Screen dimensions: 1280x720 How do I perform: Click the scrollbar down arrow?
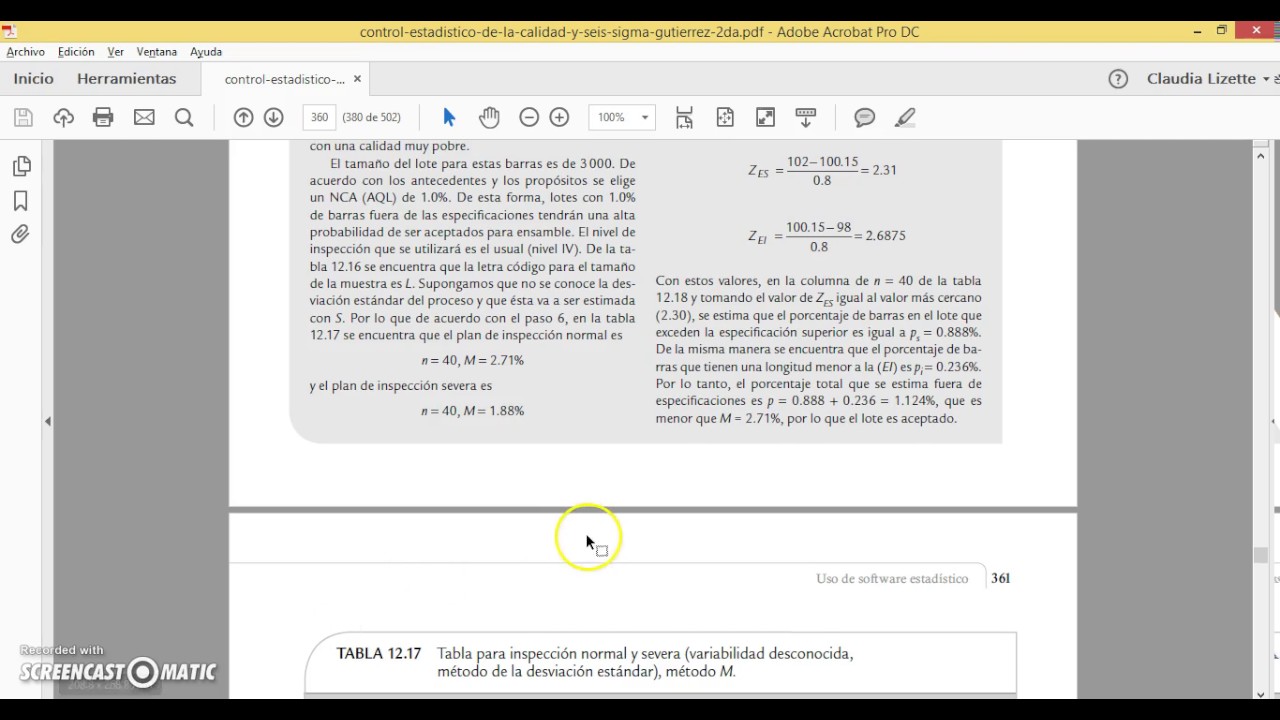click(1261, 693)
